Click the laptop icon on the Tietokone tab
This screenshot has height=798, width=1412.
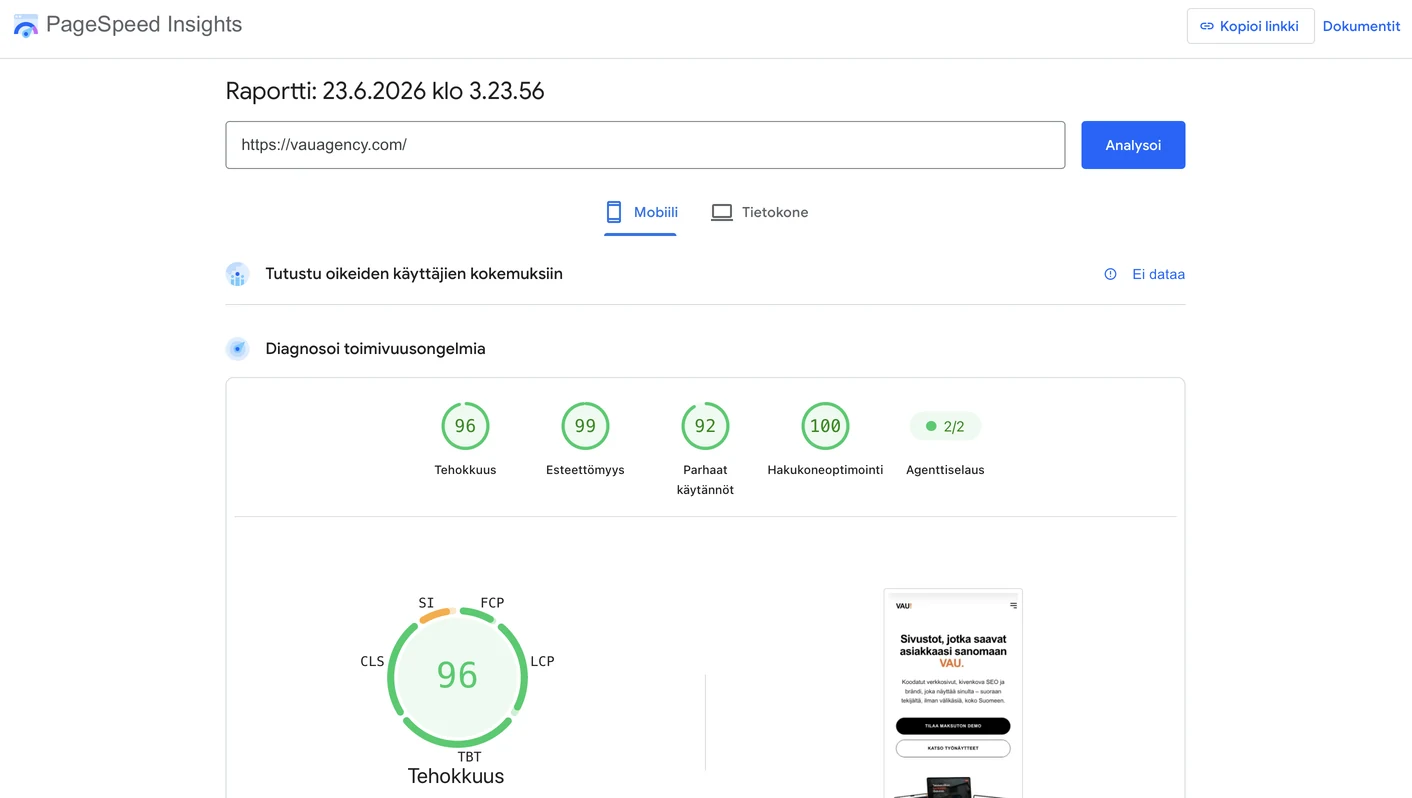[x=722, y=212]
